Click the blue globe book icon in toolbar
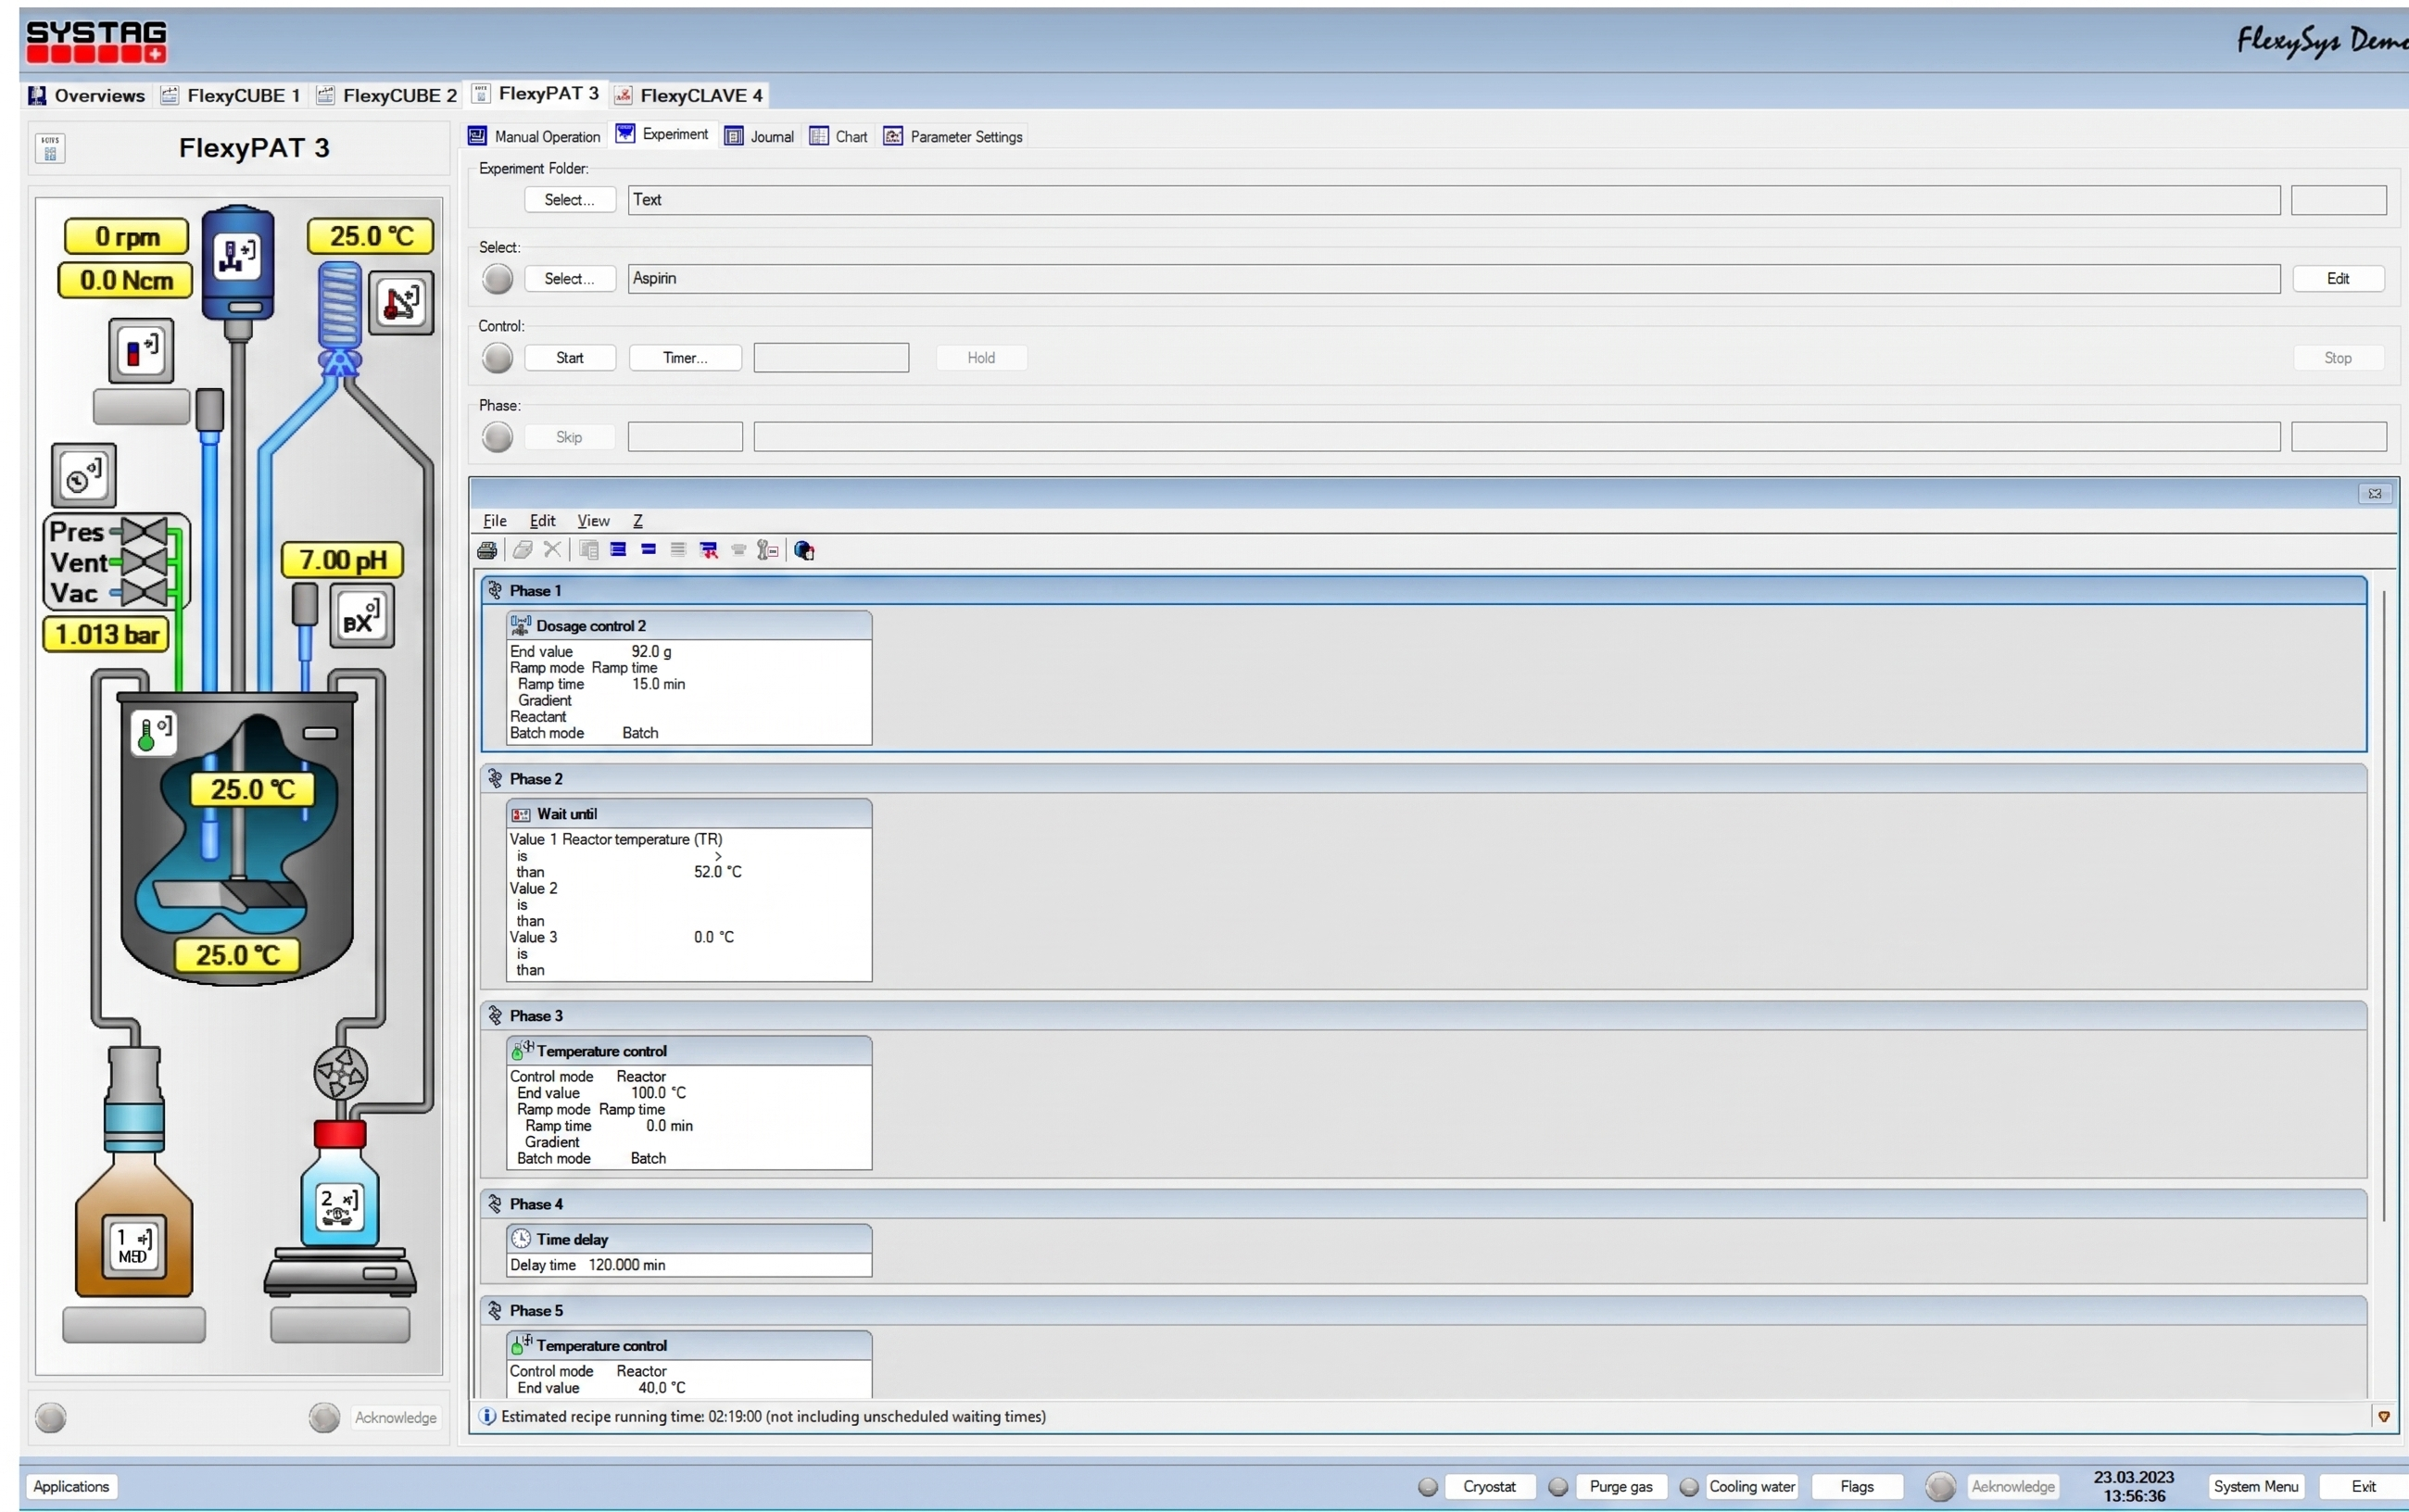Image resolution: width=2409 pixels, height=1512 pixels. [x=804, y=550]
